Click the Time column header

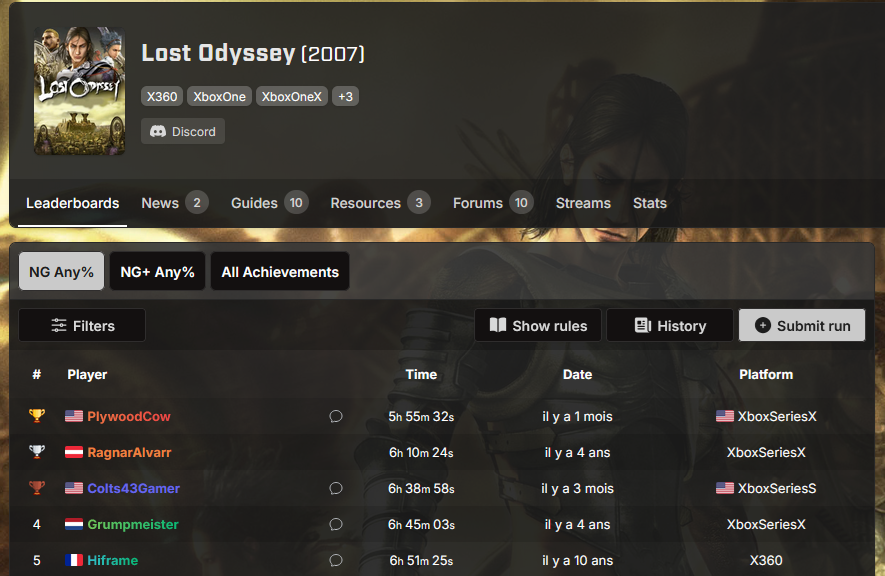pyautogui.click(x=421, y=375)
